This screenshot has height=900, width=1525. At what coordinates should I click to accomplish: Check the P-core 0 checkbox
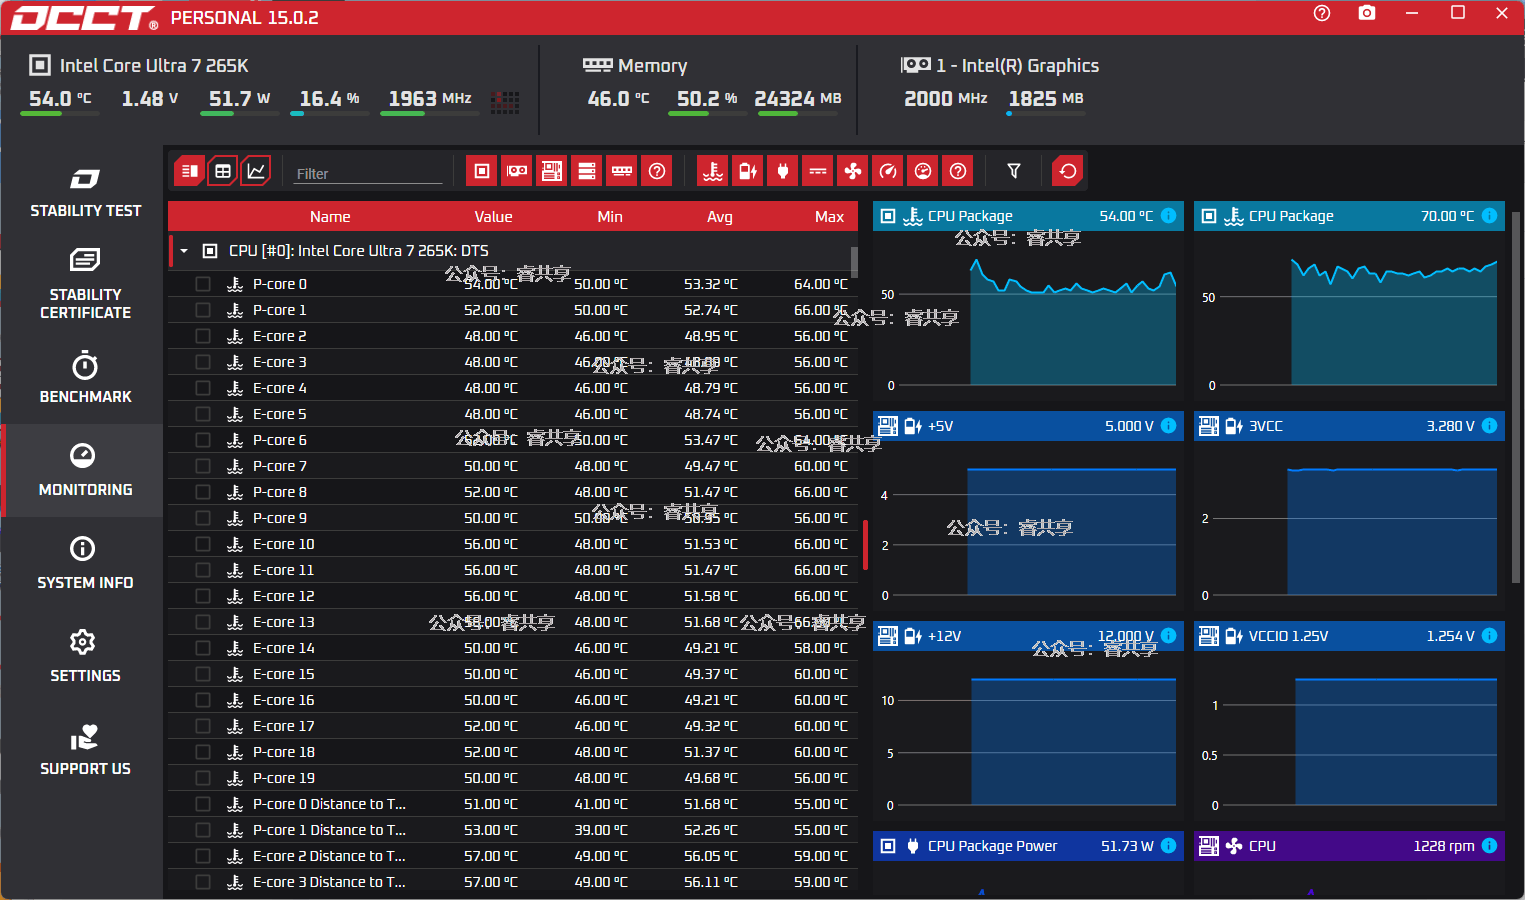point(203,284)
